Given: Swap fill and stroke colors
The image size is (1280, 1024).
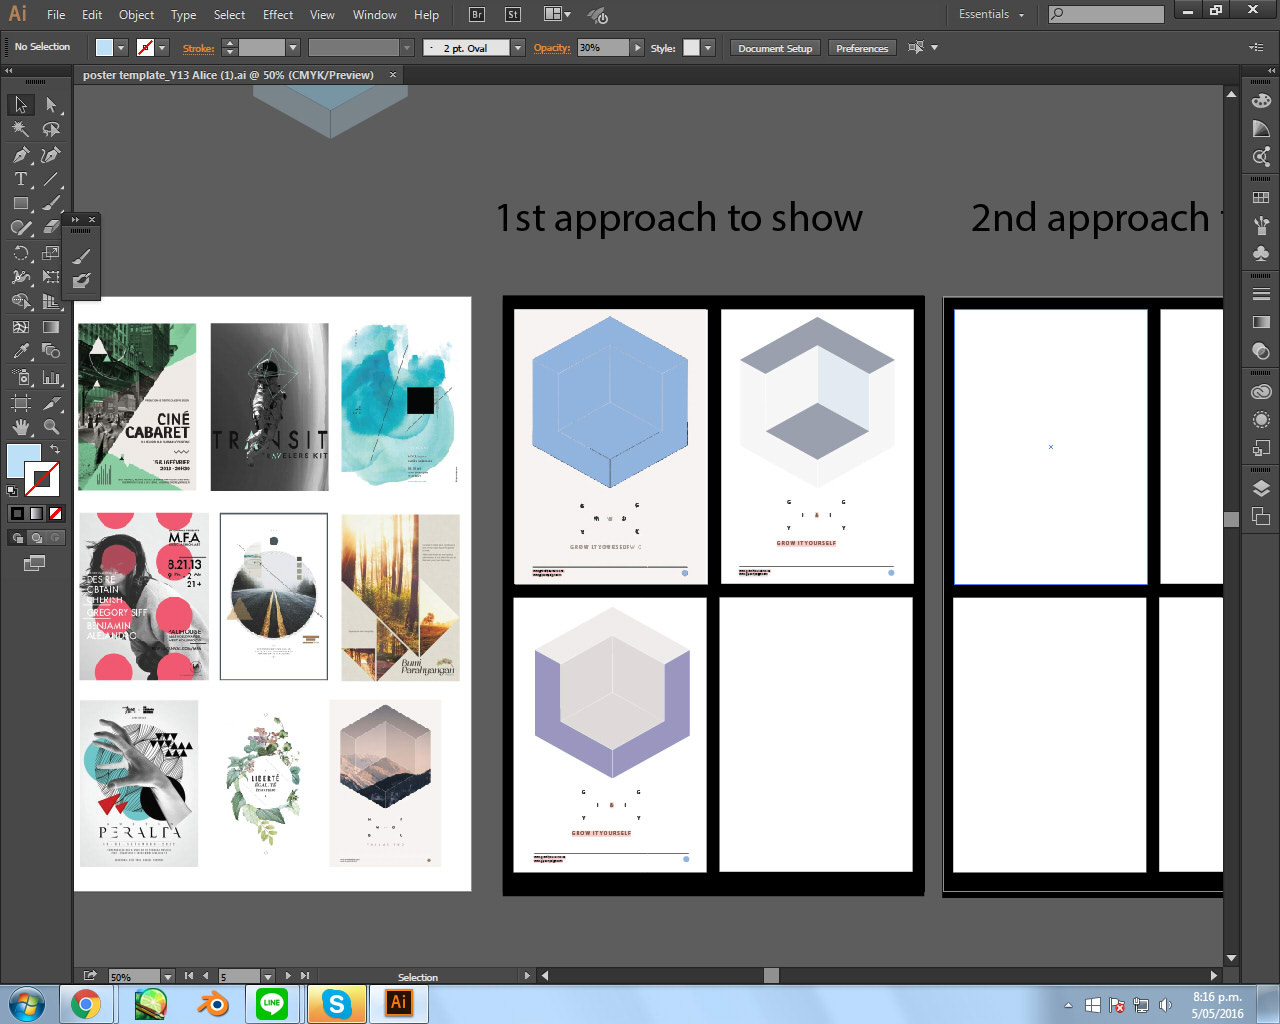Looking at the screenshot, I should click(55, 450).
